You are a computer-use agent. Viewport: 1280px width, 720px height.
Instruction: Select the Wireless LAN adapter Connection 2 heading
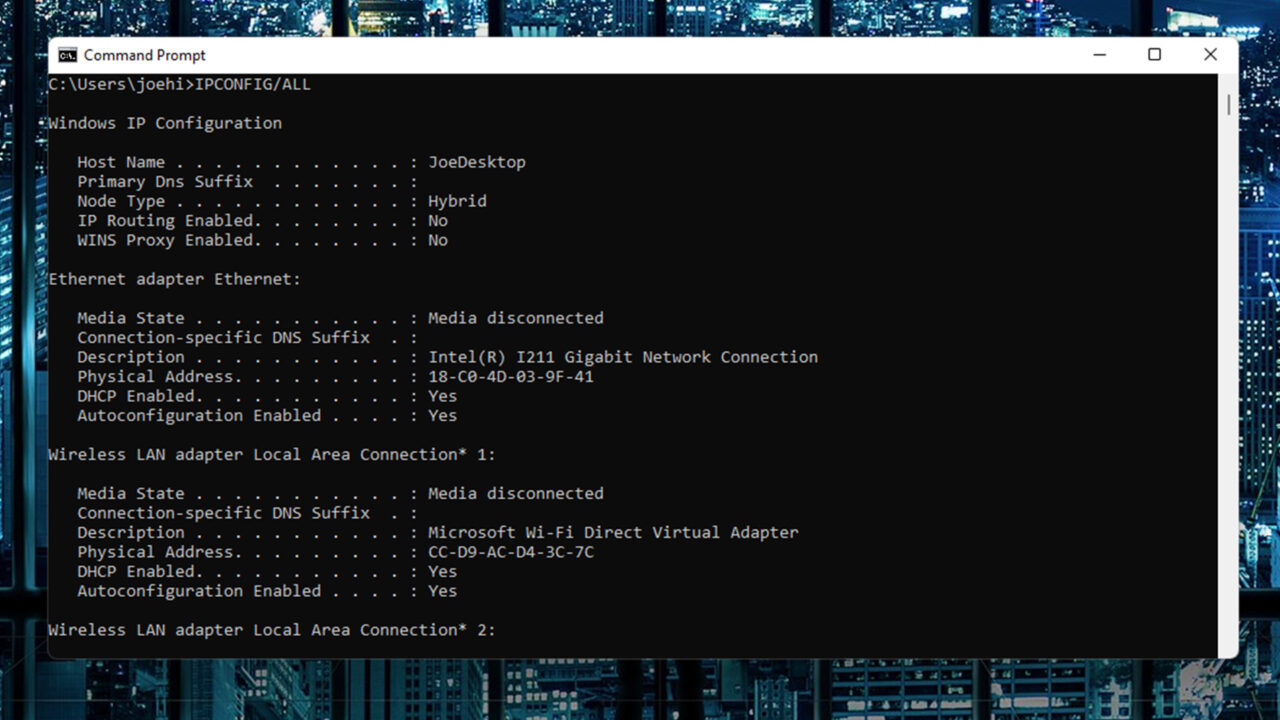(275, 629)
